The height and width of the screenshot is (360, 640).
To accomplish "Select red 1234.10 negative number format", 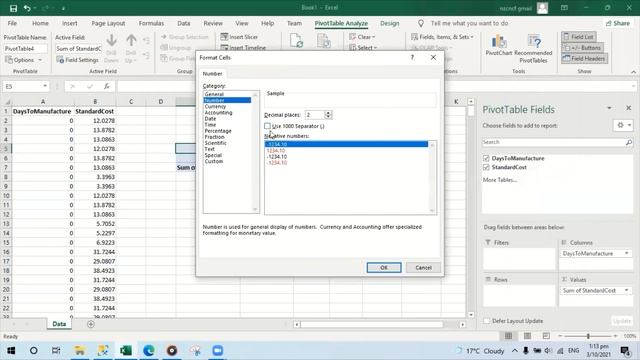I will coord(276,151).
